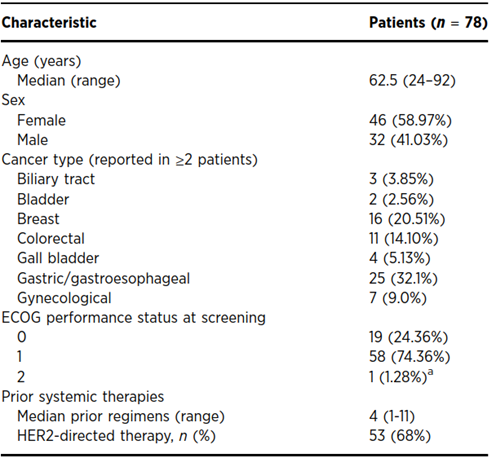Click the Male count 32 (41.03%)
496x458 pixels.
point(408,140)
